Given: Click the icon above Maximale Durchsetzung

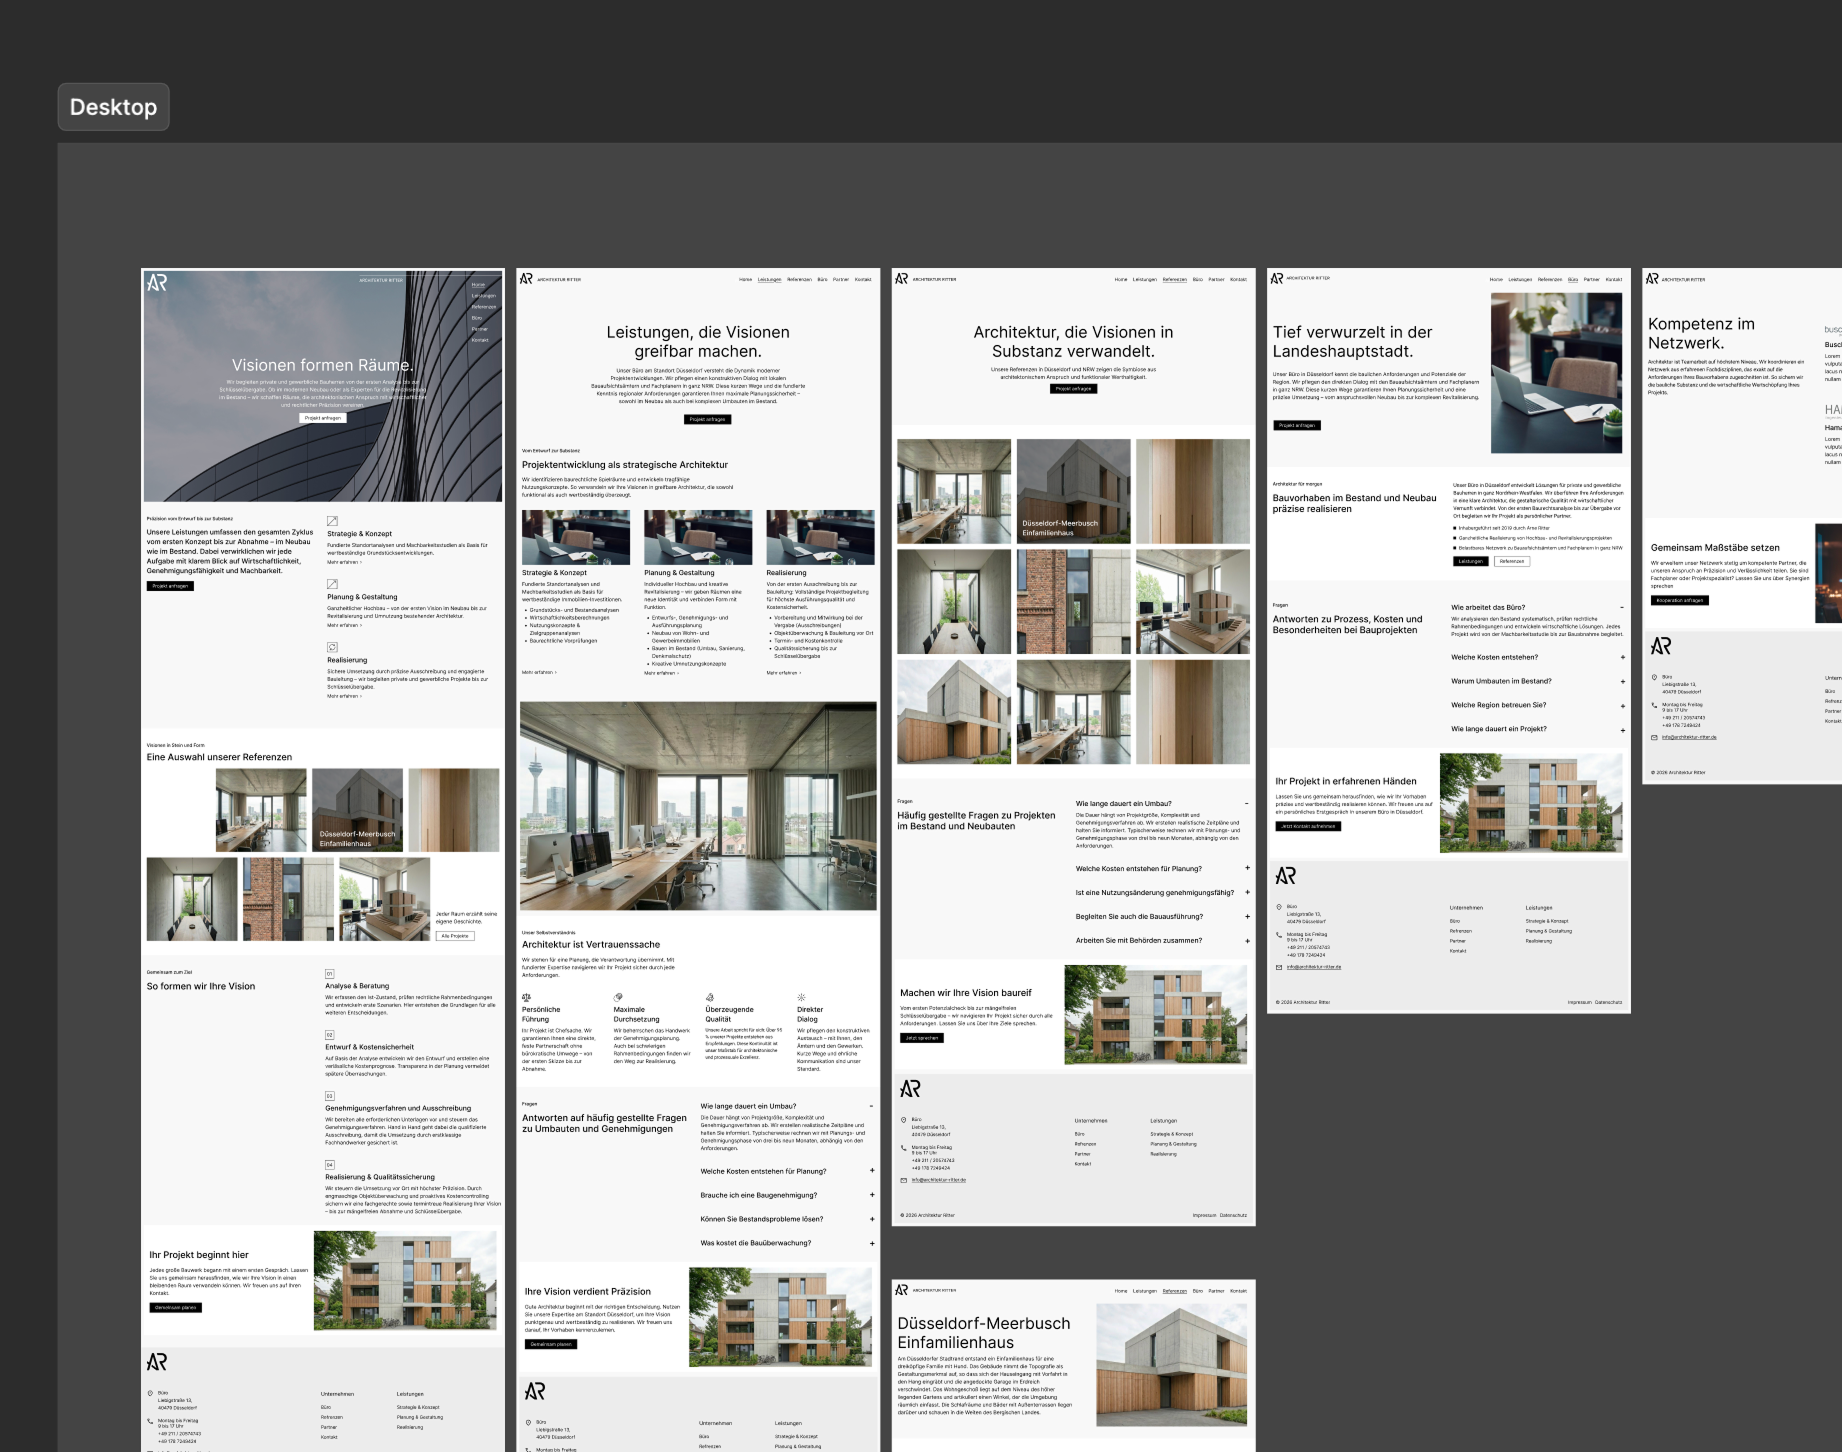Looking at the screenshot, I should click(x=618, y=997).
